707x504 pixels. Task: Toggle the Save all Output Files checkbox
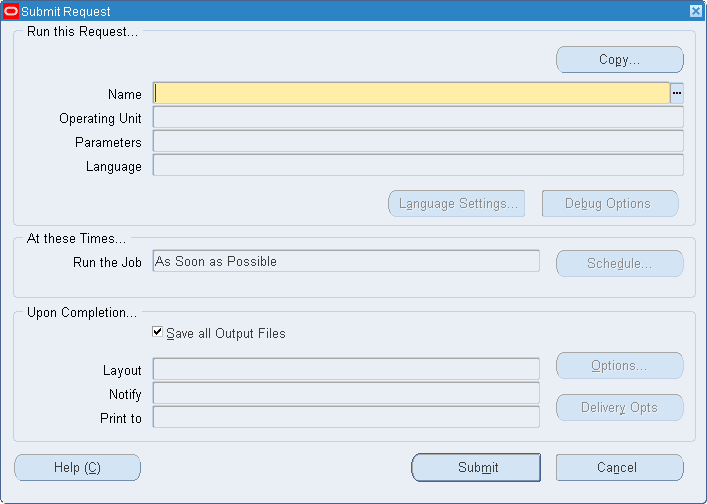tap(157, 332)
